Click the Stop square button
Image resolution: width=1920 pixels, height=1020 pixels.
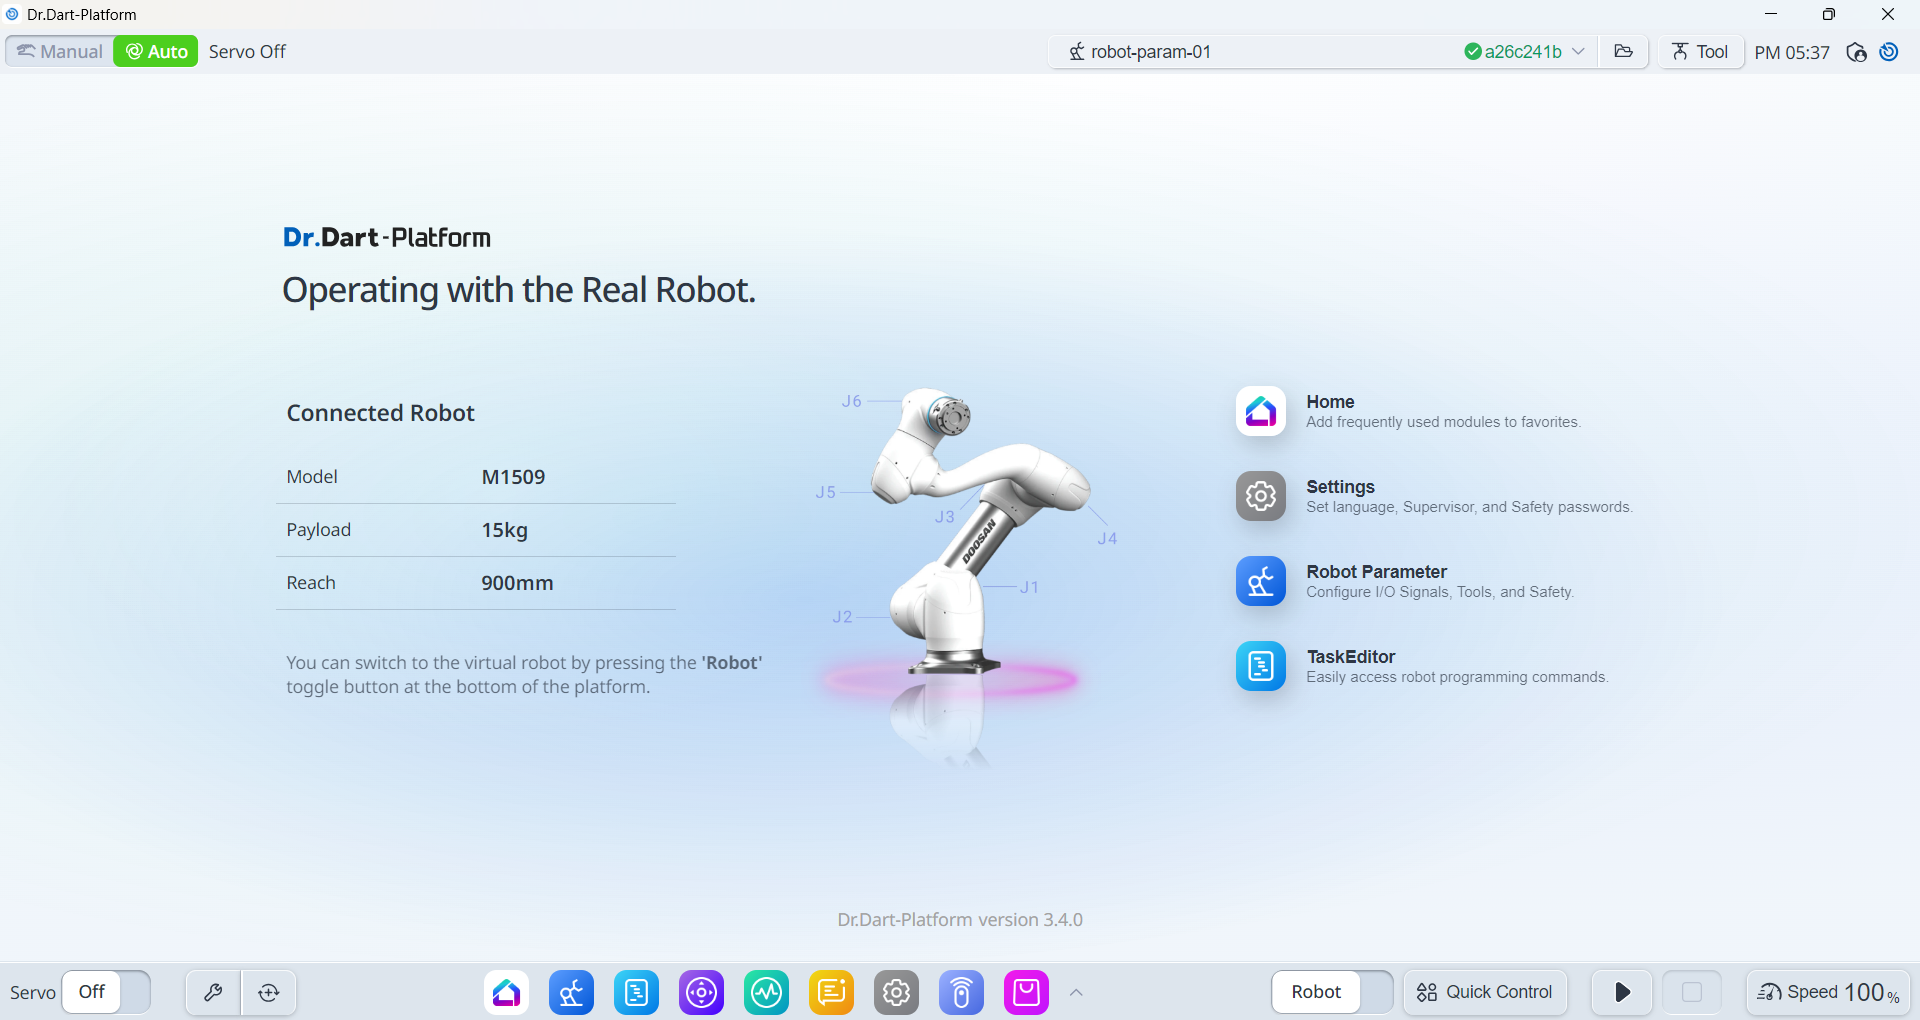click(x=1692, y=992)
